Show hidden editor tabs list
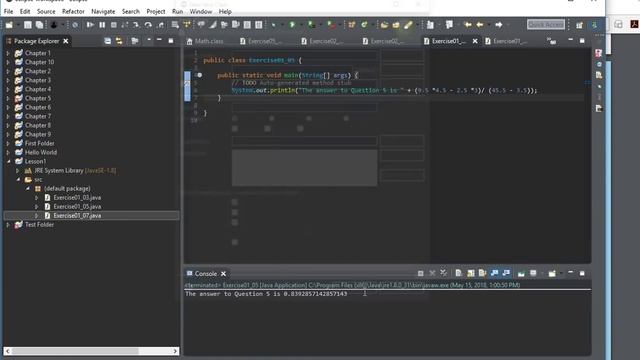Screen dimensions: 640x360 click(x=551, y=41)
